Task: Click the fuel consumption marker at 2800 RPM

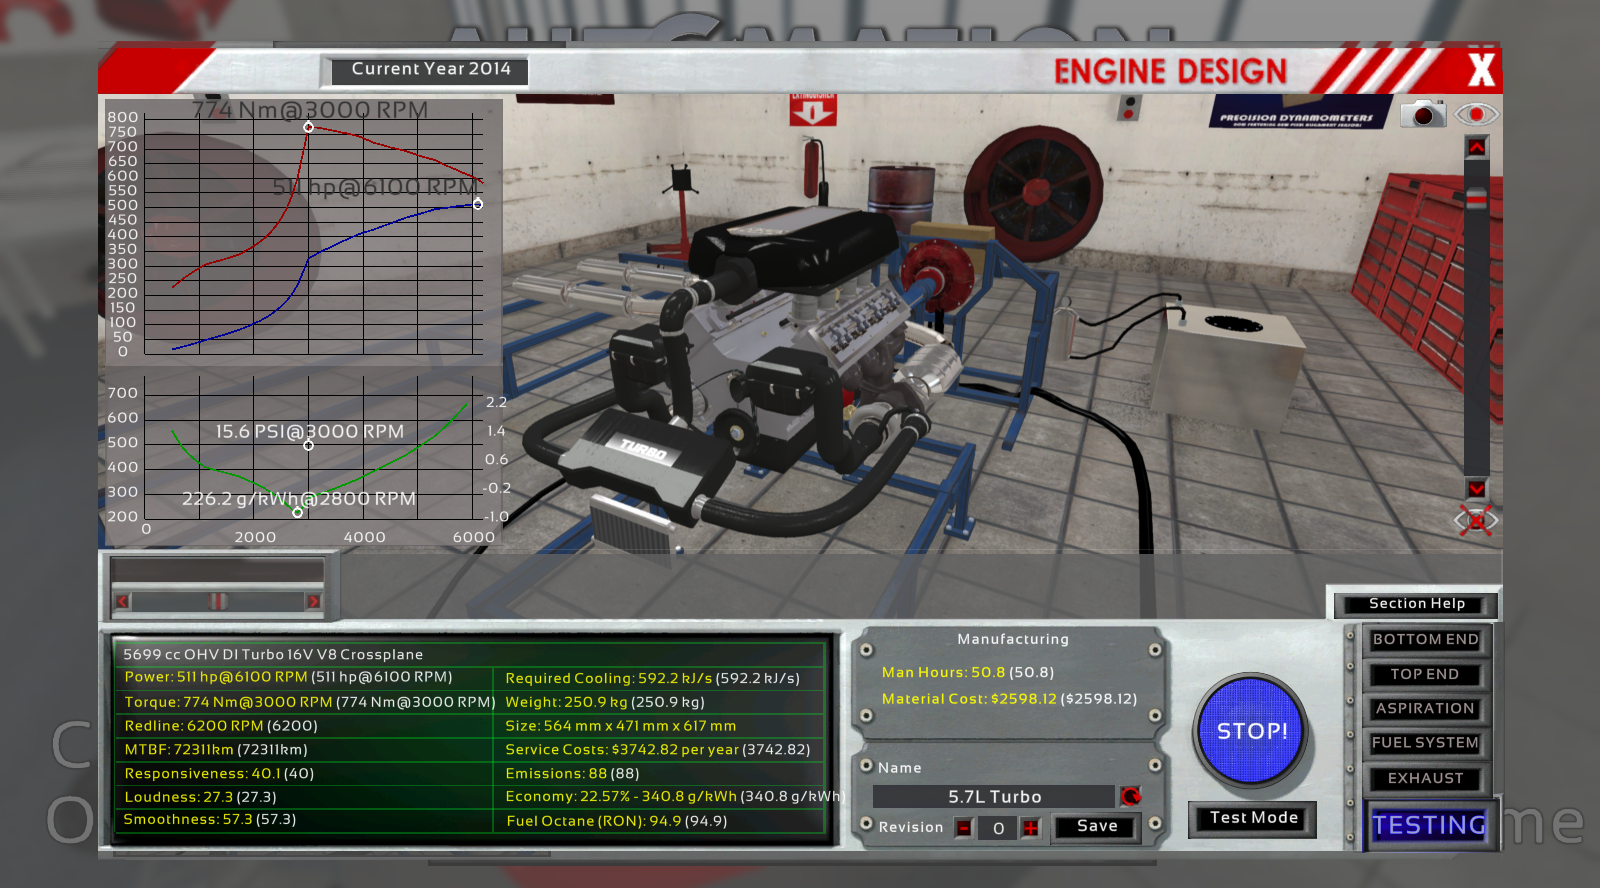Action: [298, 512]
